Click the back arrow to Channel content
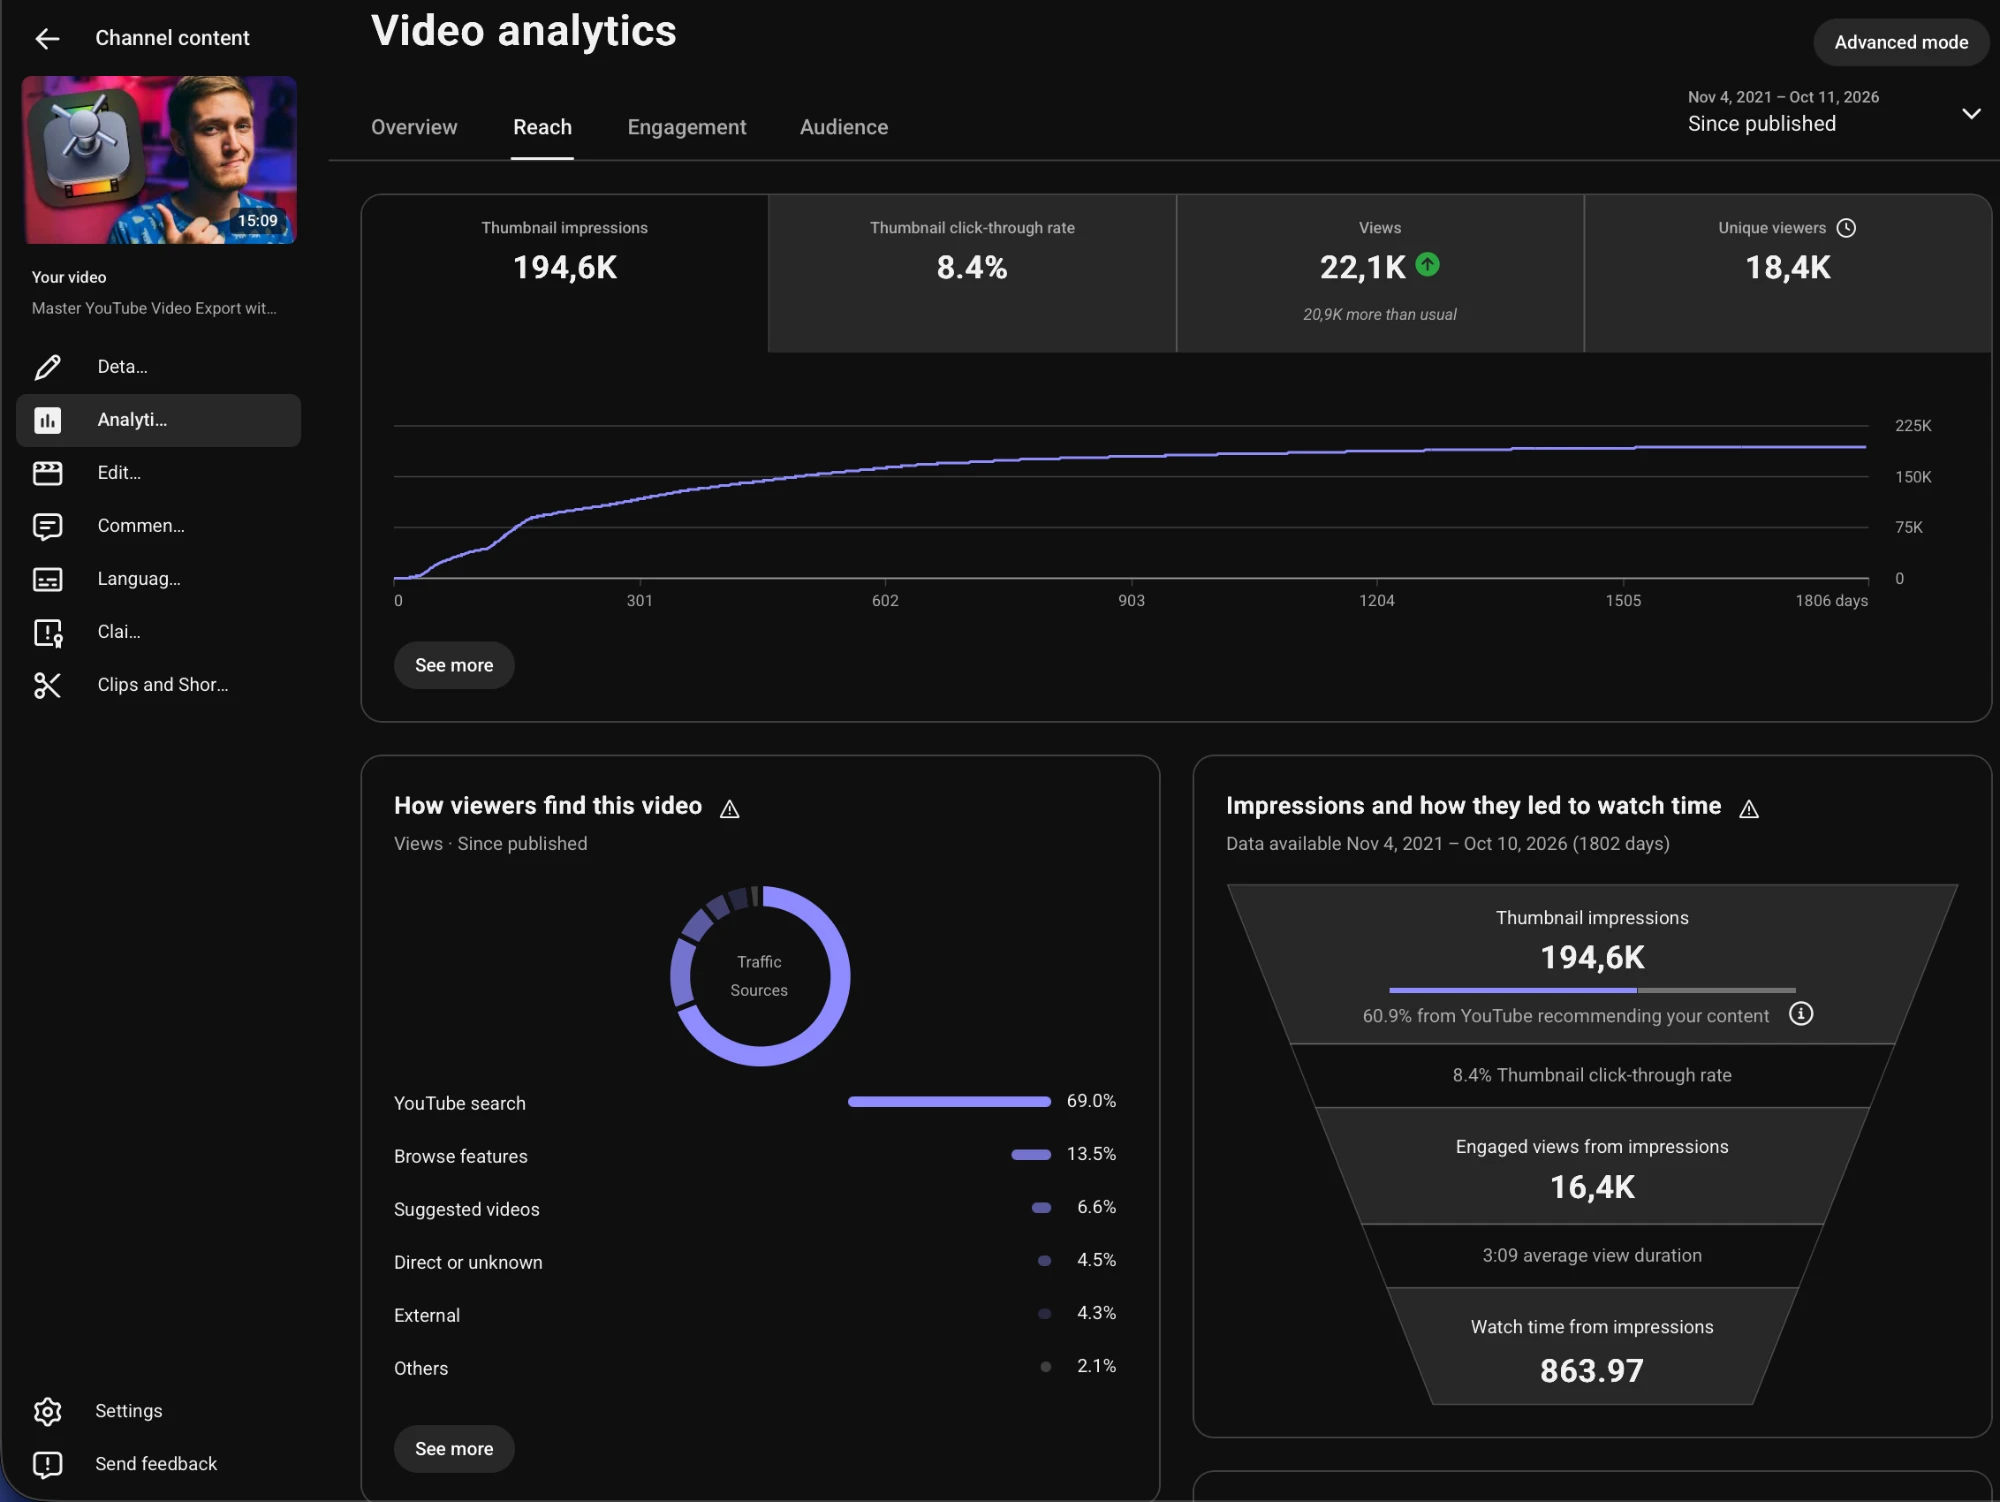The width and height of the screenshot is (2000, 1502). coord(47,39)
